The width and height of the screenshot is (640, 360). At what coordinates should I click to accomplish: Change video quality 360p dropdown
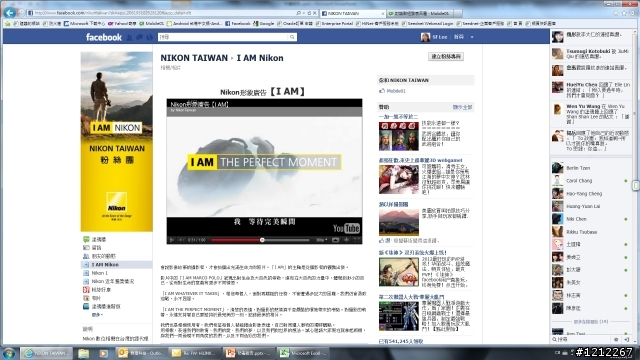click(322, 240)
